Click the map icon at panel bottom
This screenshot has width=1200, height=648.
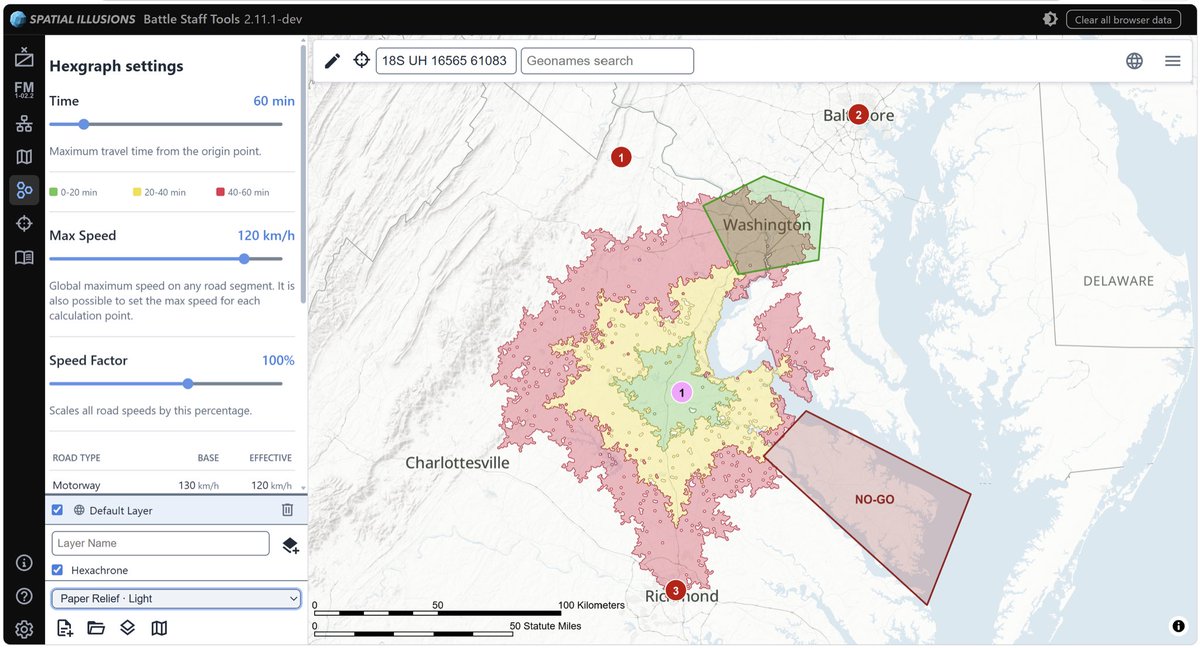(159, 628)
